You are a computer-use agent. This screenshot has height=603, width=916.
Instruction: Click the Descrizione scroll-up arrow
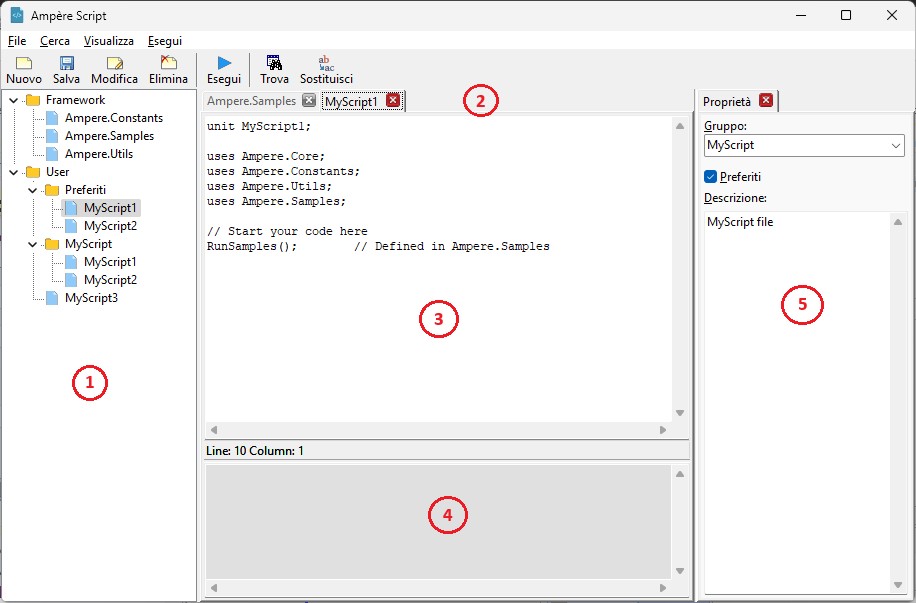(898, 222)
